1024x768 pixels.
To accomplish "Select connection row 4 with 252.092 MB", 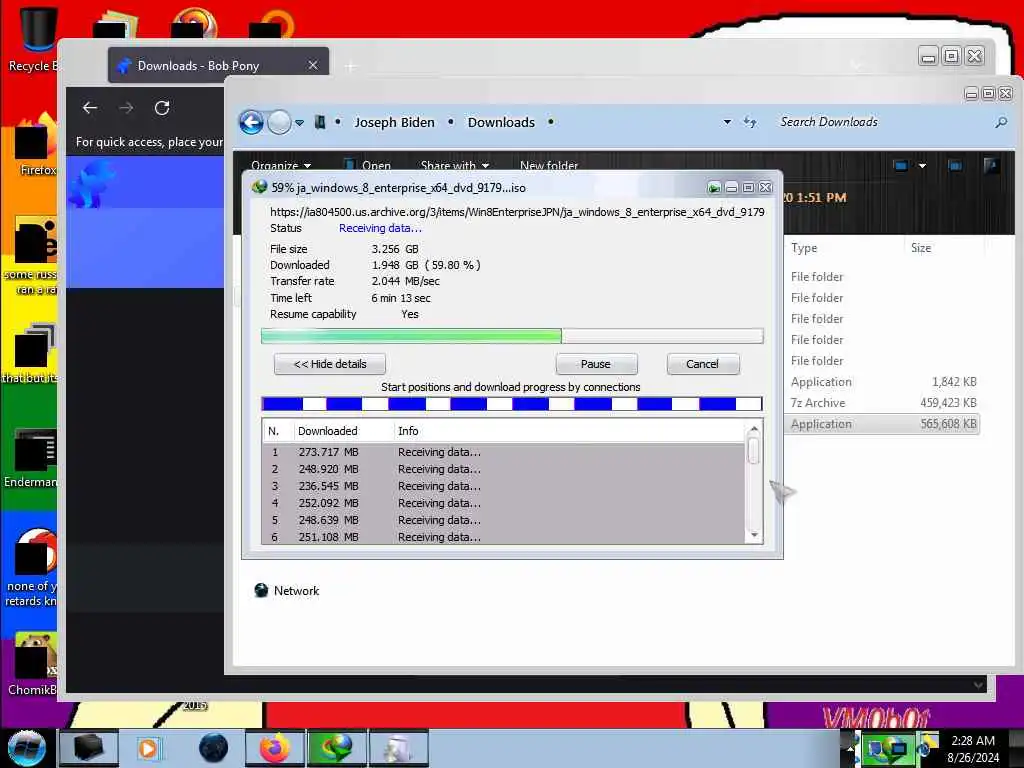I will 503,503.
